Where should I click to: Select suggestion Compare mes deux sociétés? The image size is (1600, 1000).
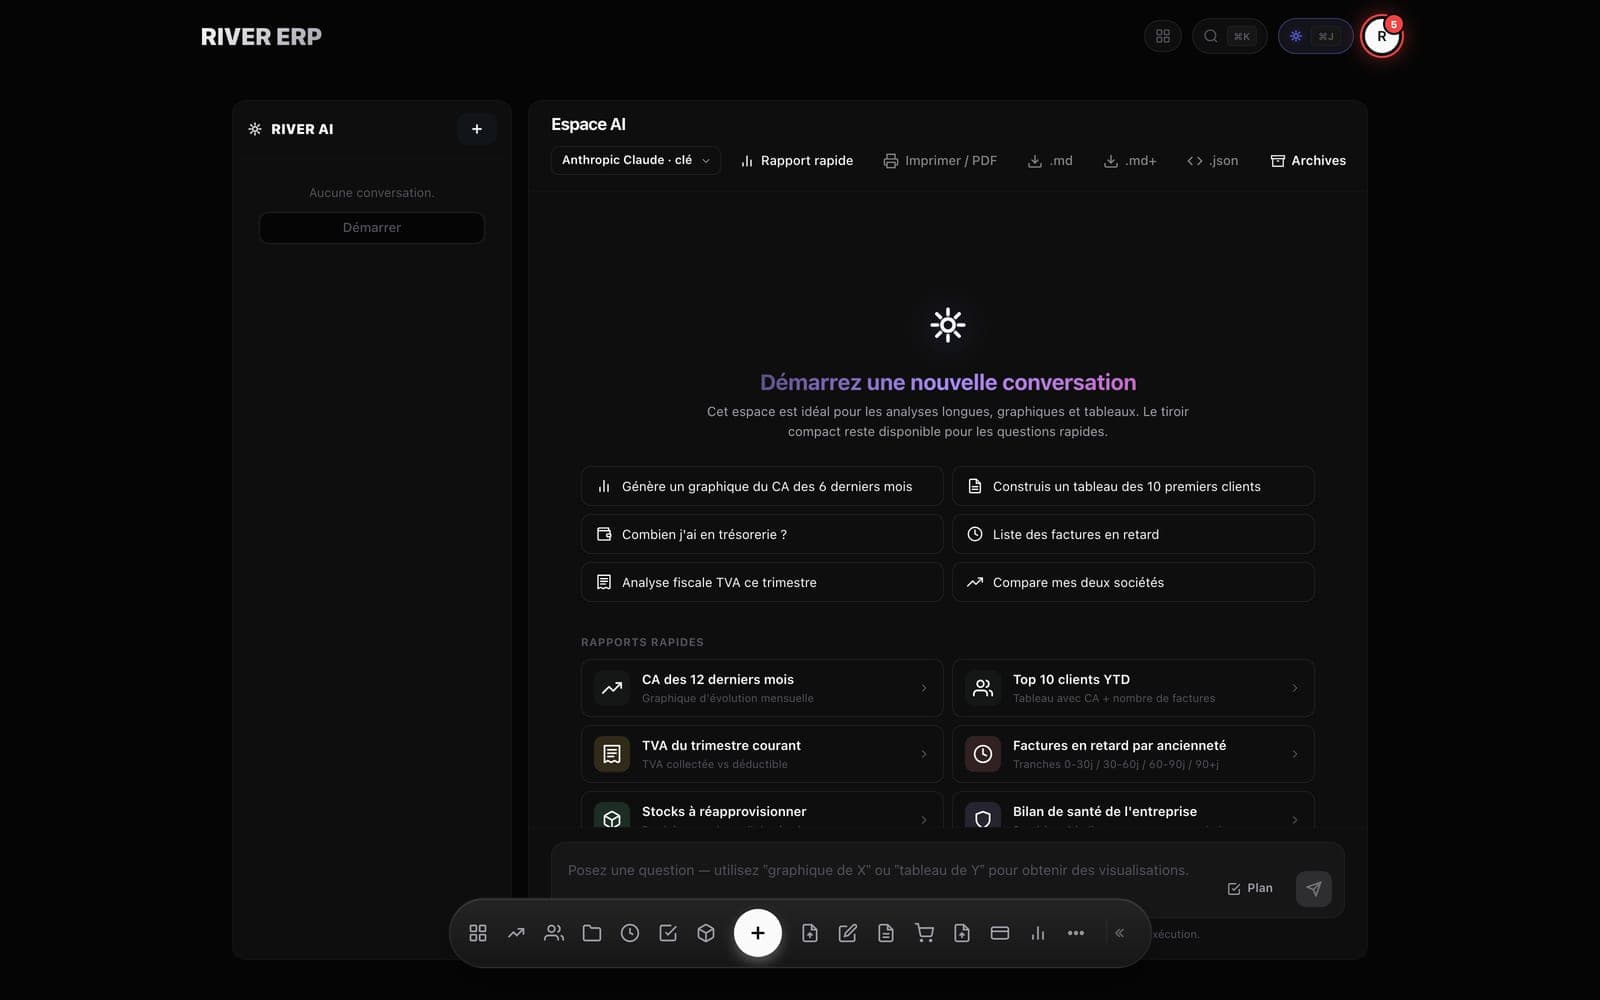point(1133,582)
